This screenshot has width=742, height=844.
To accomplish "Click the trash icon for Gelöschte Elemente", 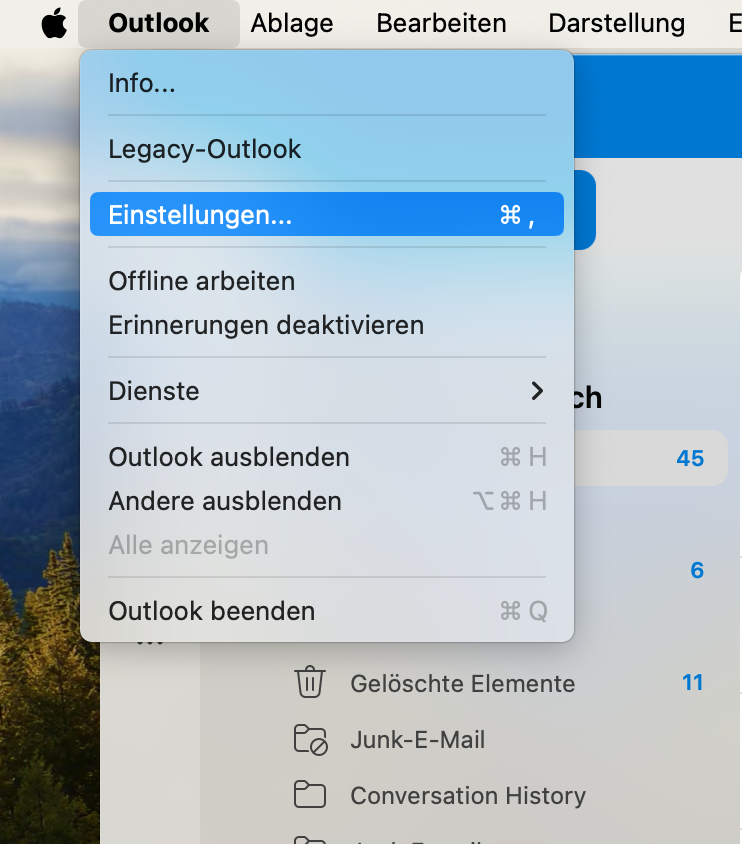I will point(310,683).
